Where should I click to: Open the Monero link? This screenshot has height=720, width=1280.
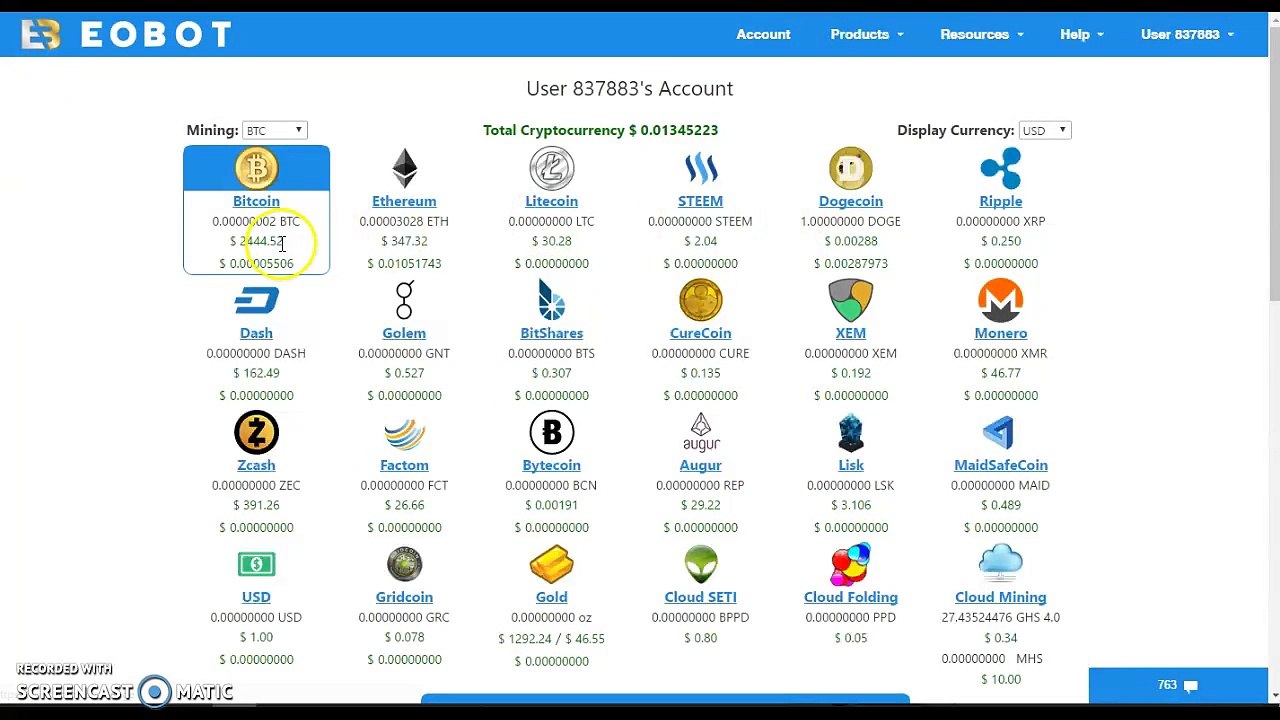coord(1000,333)
